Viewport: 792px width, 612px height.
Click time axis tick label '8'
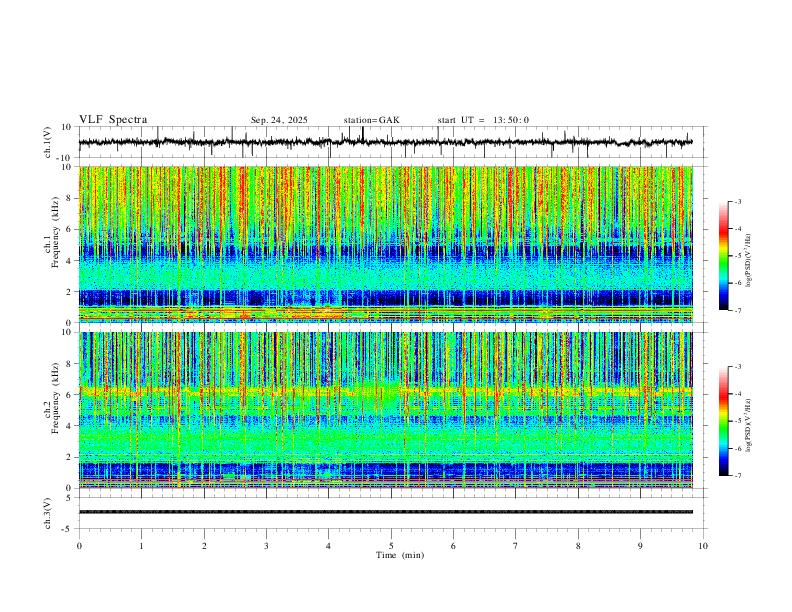[x=578, y=546]
